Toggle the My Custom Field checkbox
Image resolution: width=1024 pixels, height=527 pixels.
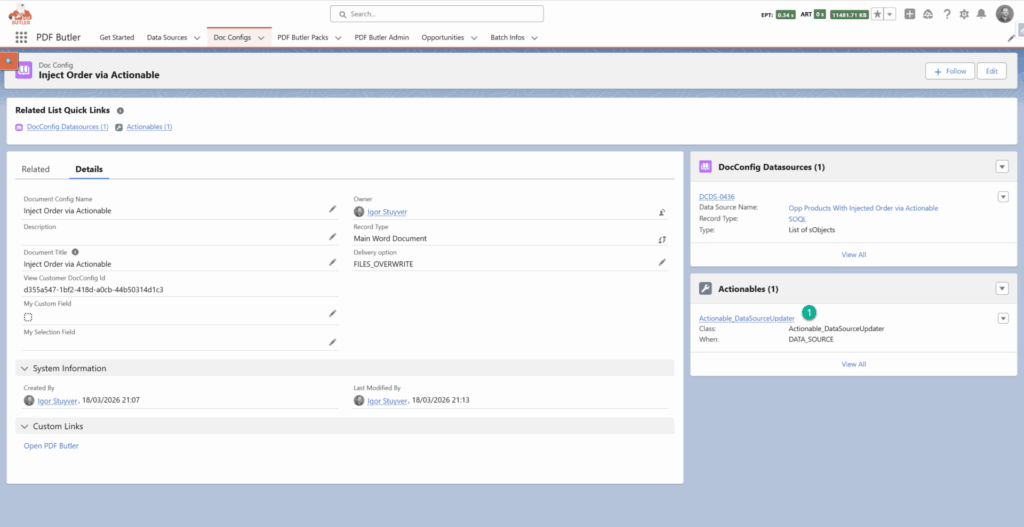[x=28, y=316]
